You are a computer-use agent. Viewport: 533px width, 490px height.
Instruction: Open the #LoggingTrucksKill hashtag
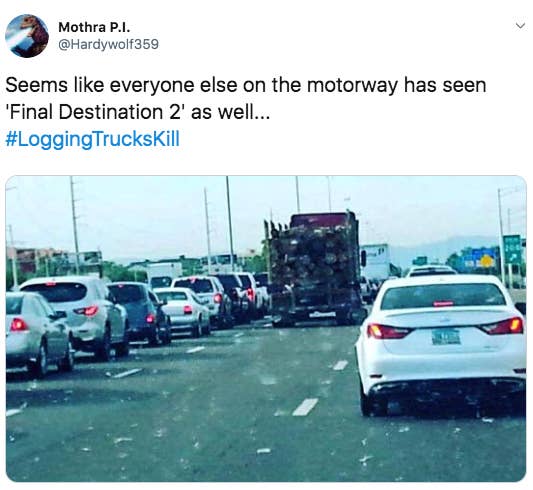[92, 139]
